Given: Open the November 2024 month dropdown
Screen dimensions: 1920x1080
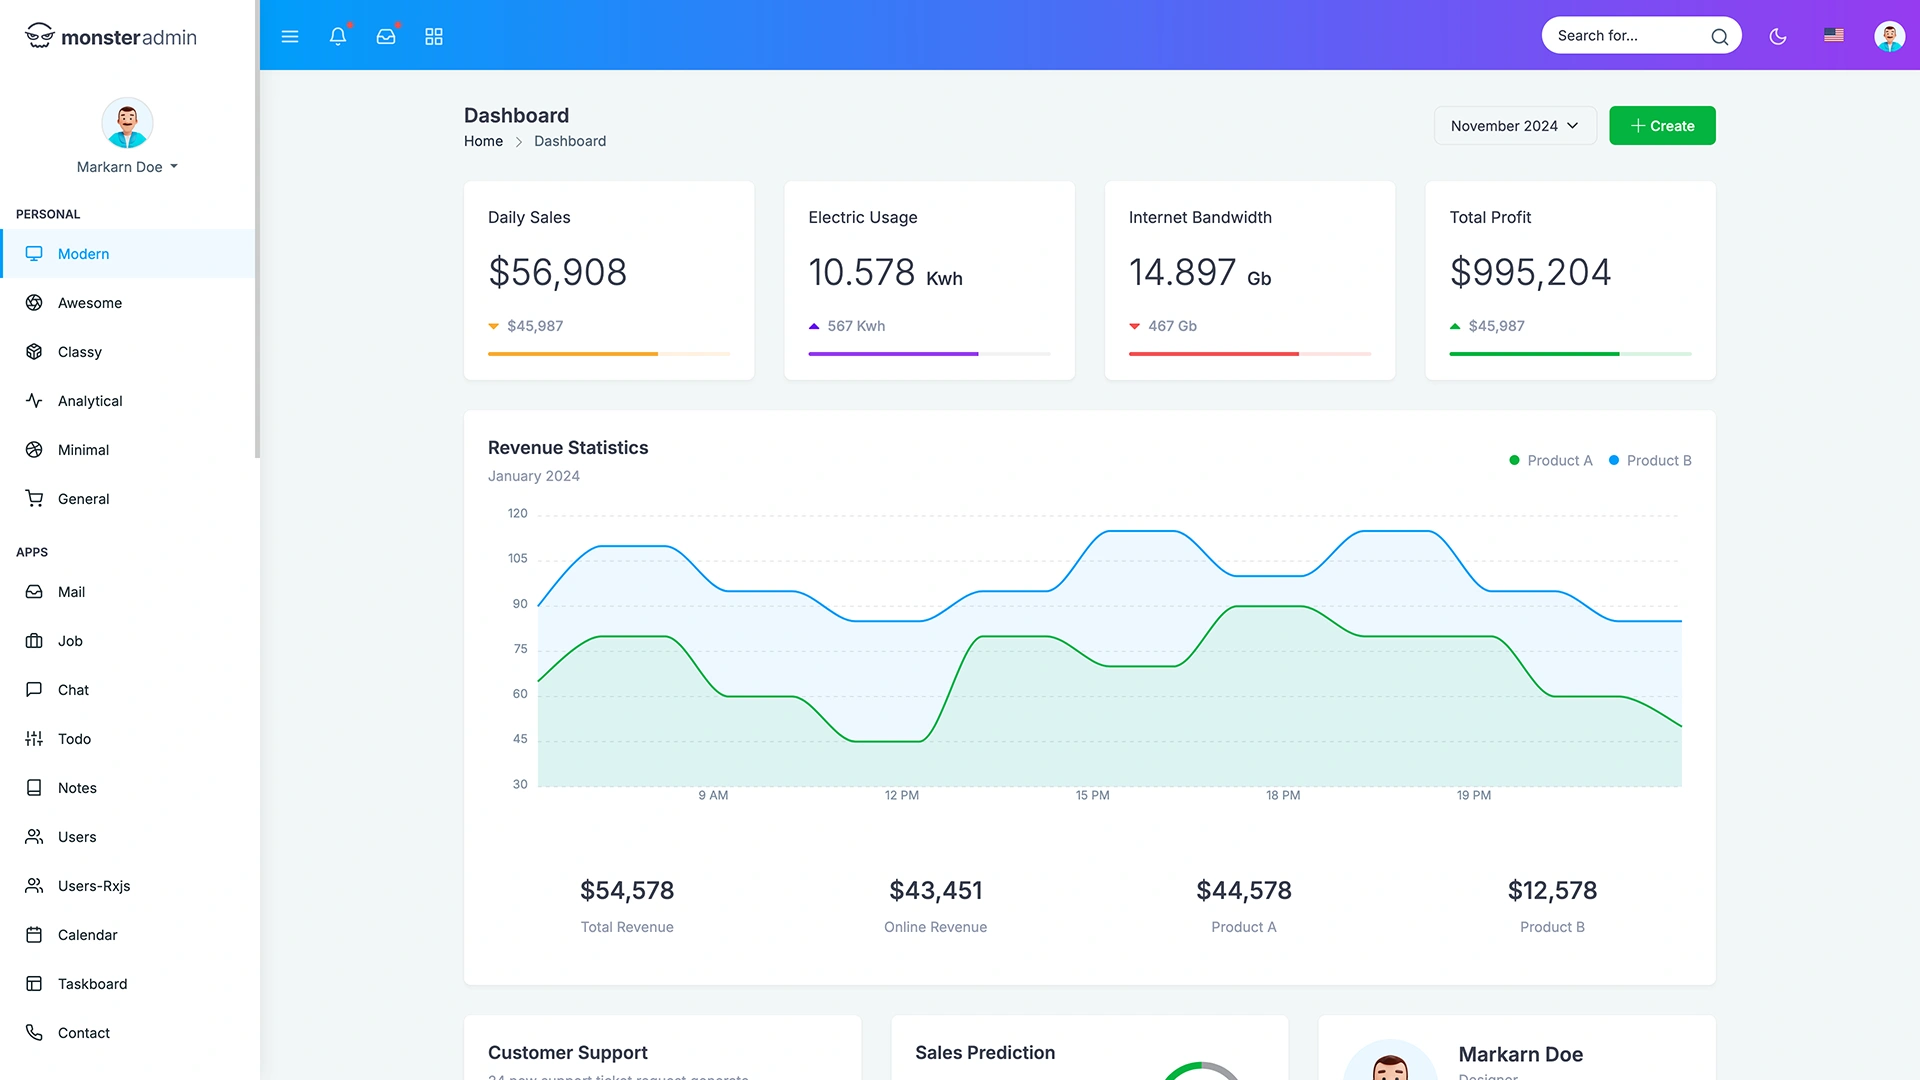Looking at the screenshot, I should 1514,125.
